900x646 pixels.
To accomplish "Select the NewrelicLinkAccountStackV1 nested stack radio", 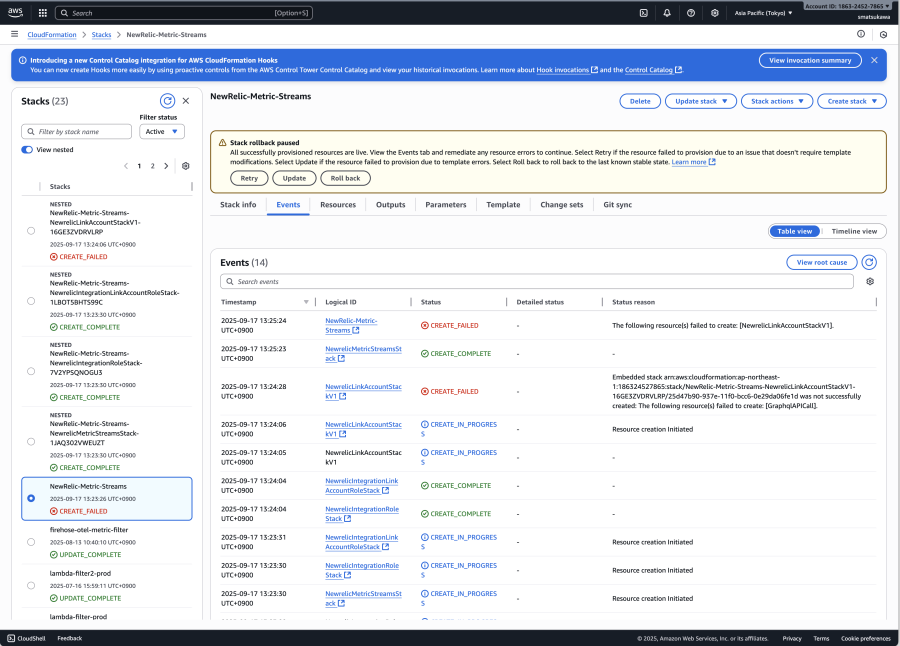I will pos(31,231).
